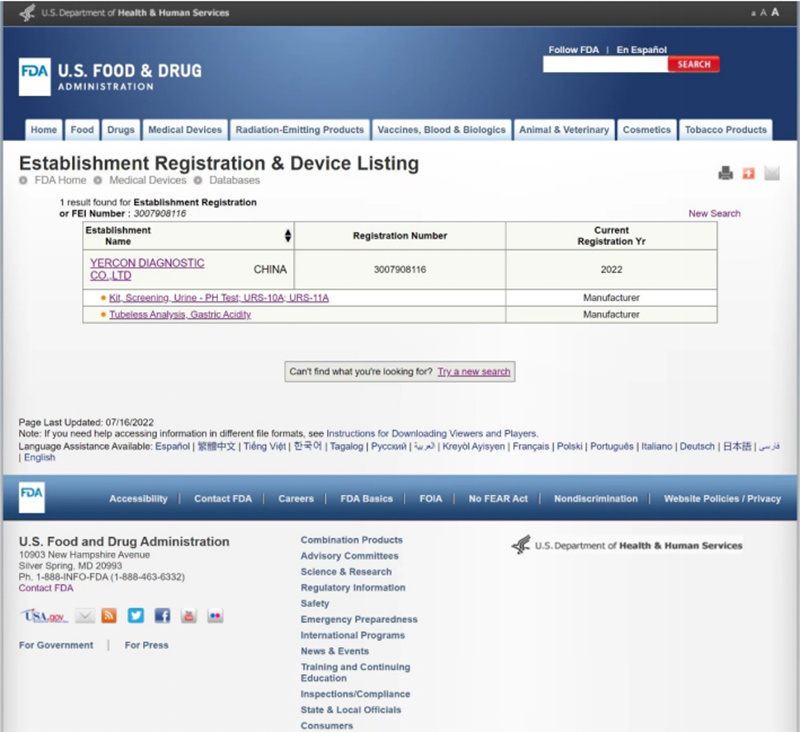
Task: Open Careers in footer bar
Action: pos(296,498)
